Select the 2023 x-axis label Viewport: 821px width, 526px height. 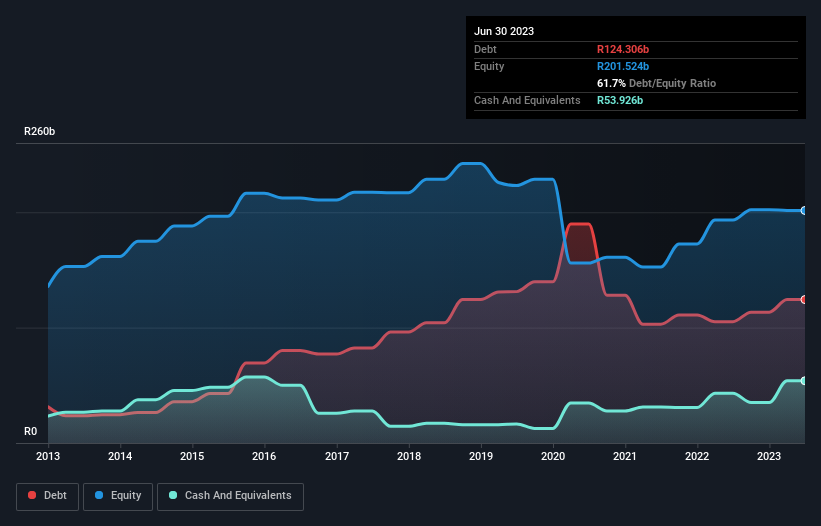click(x=769, y=456)
